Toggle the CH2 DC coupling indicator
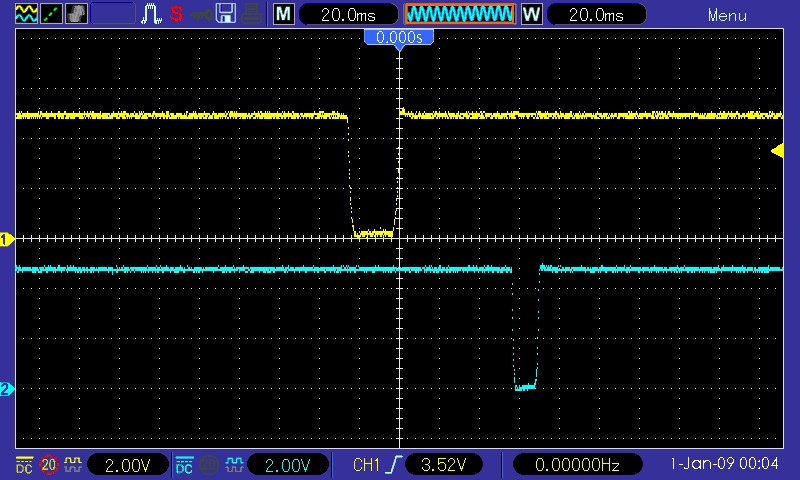 pyautogui.click(x=184, y=465)
